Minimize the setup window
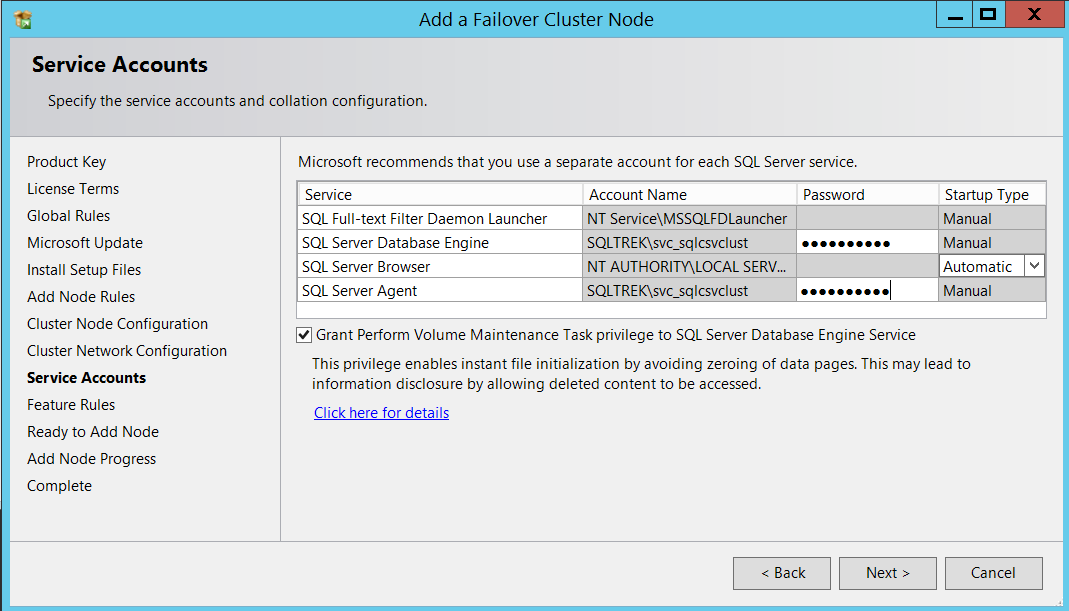 [x=954, y=14]
